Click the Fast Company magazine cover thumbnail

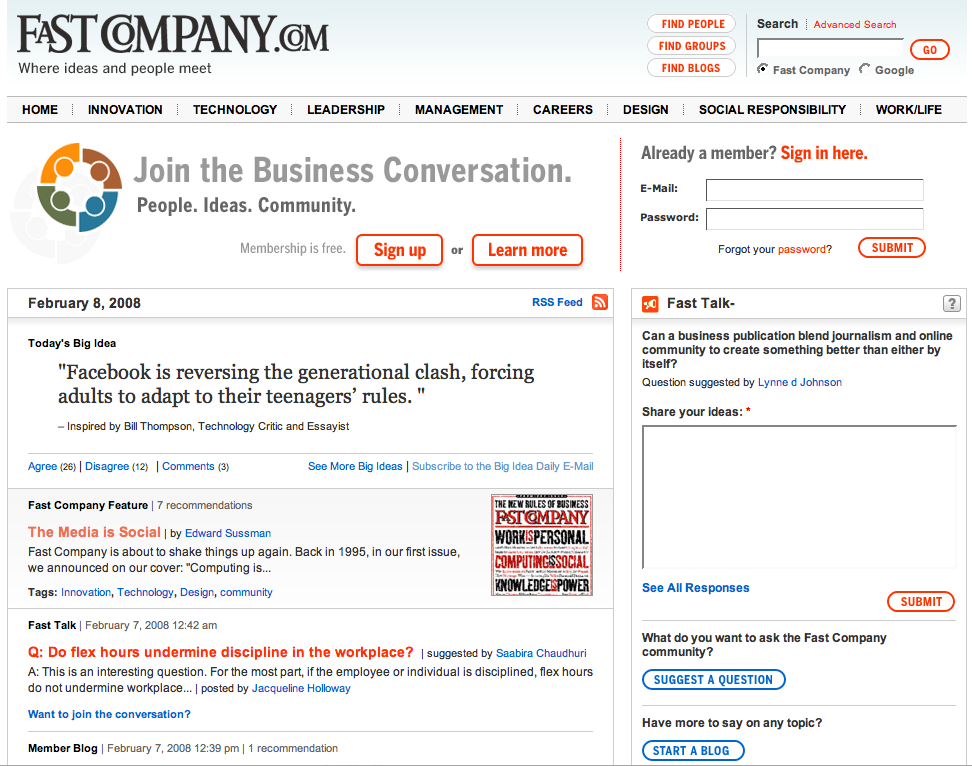pos(541,545)
